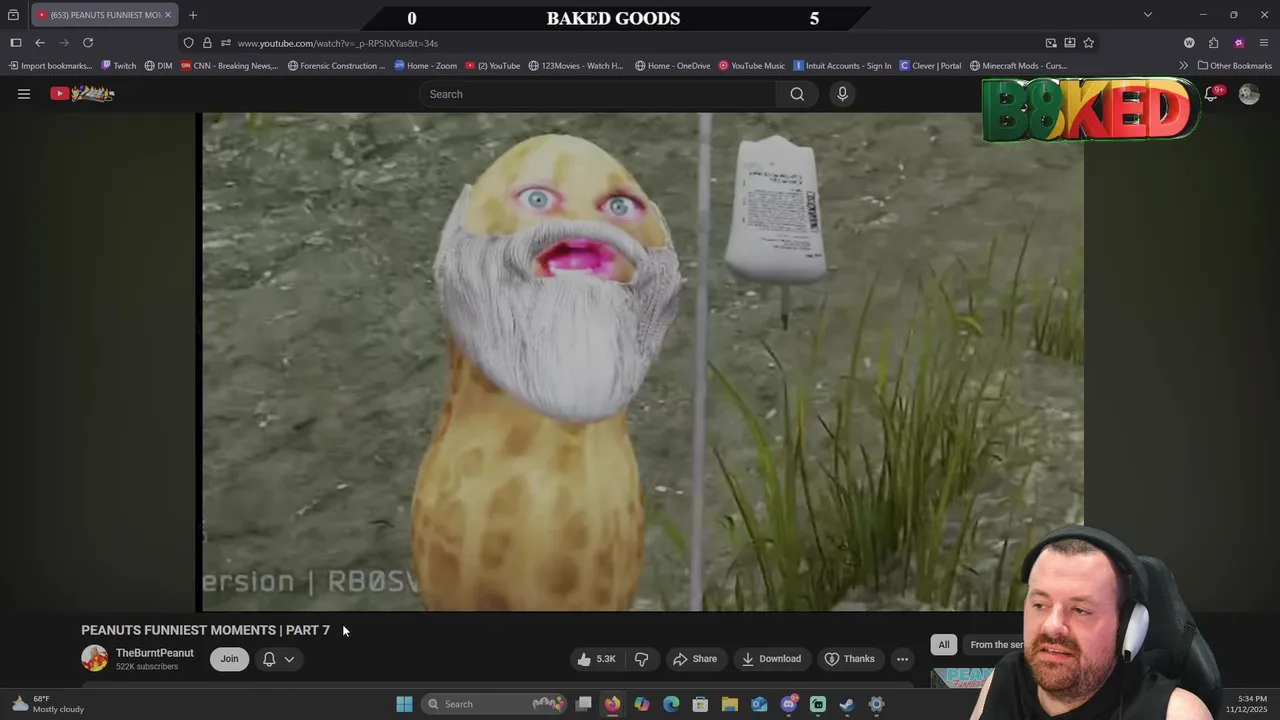1280x720 pixels.
Task: Open the tab list overview icon
Action: (13, 15)
